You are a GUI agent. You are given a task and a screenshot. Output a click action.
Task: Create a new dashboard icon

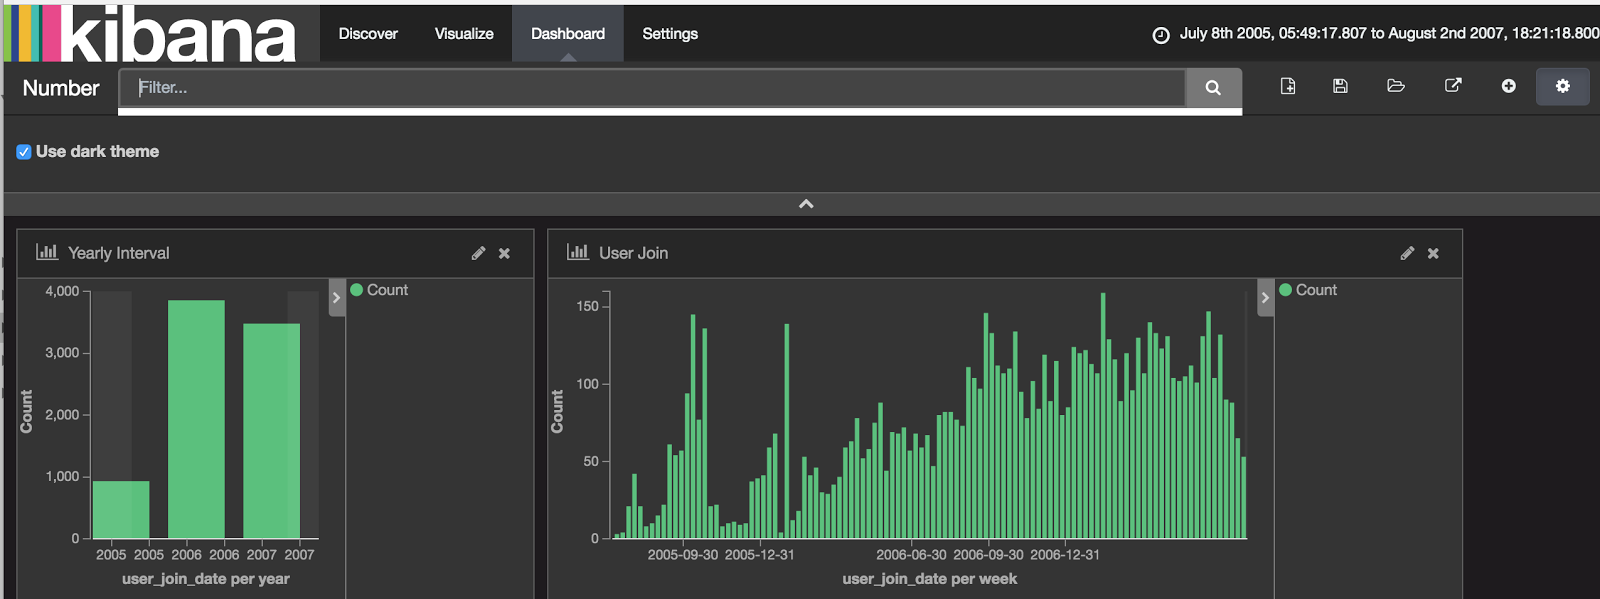(x=1288, y=87)
